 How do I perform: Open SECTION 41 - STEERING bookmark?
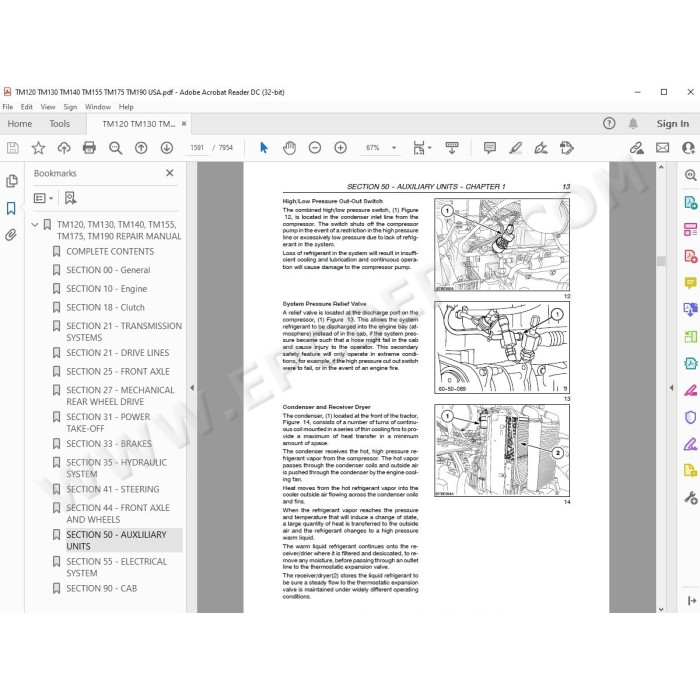coord(112,489)
